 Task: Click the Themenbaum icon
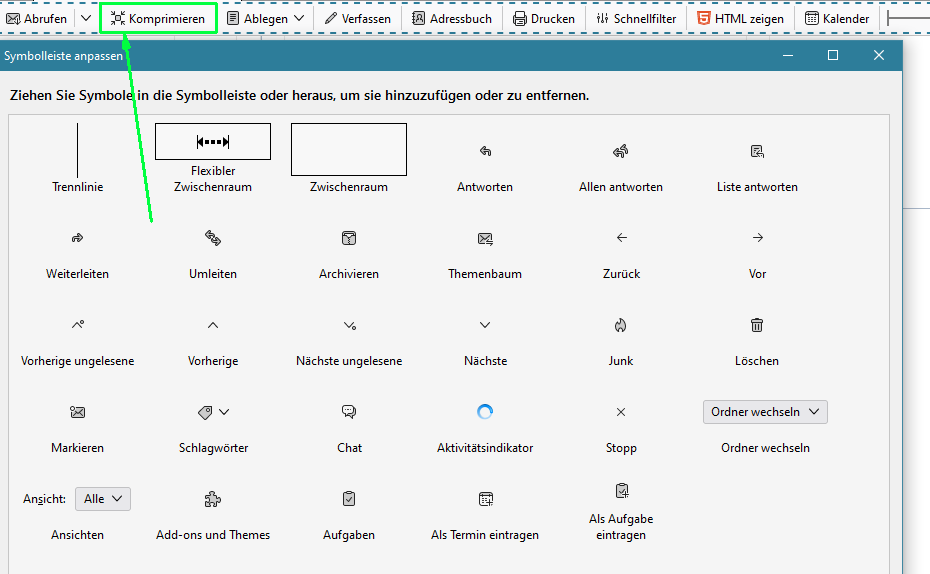(x=485, y=238)
